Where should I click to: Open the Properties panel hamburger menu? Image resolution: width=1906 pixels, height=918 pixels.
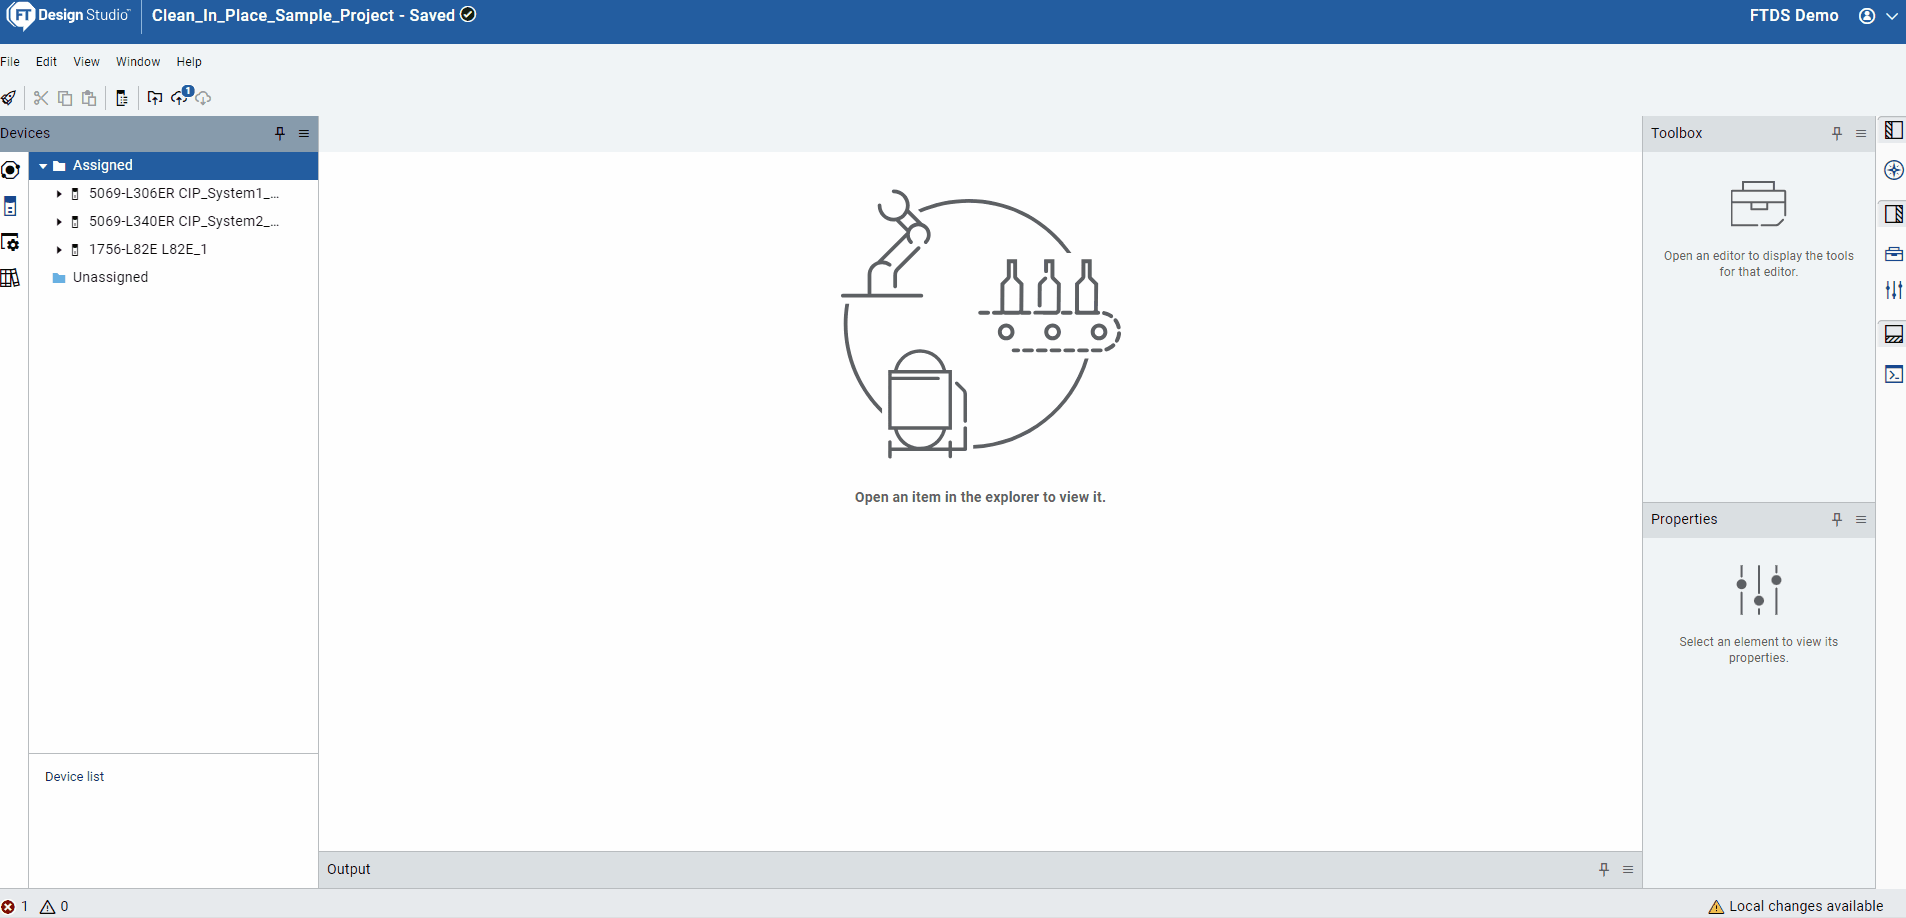[1861, 519]
